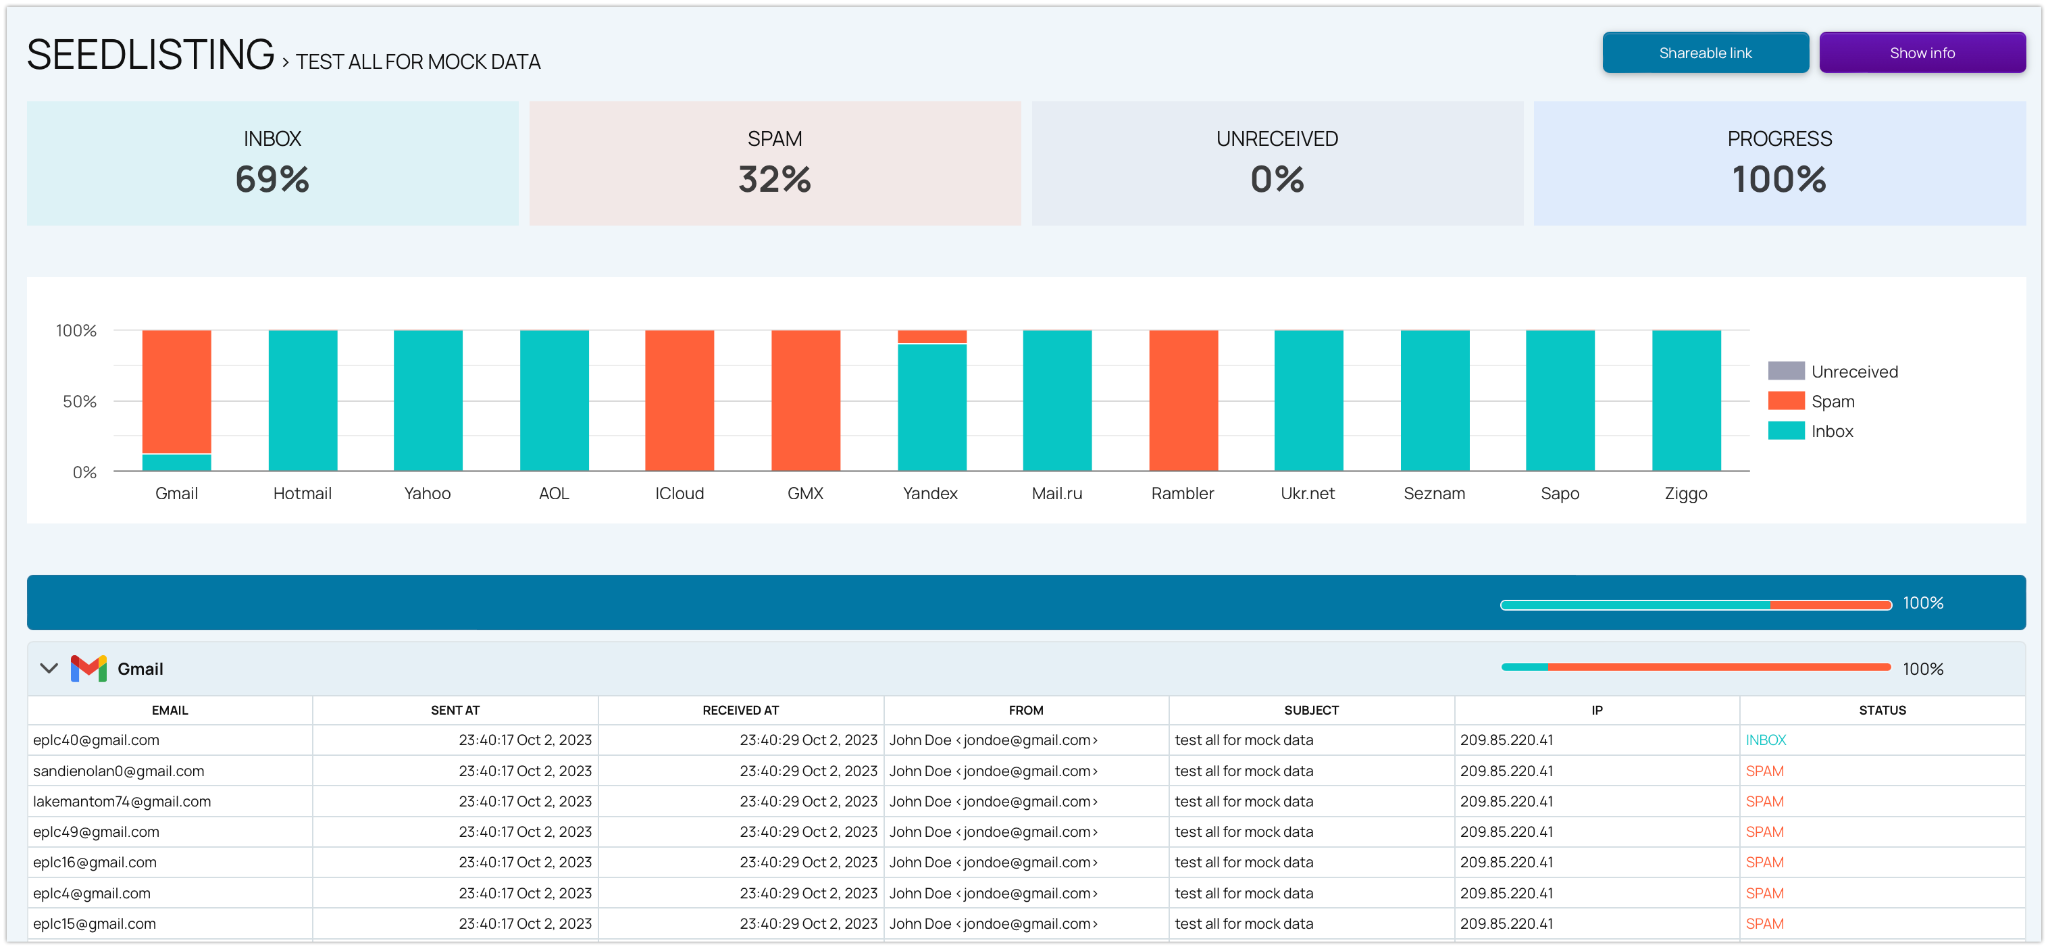Click the Rambler axis label
Screen dimensions: 2048x948
tap(1182, 493)
